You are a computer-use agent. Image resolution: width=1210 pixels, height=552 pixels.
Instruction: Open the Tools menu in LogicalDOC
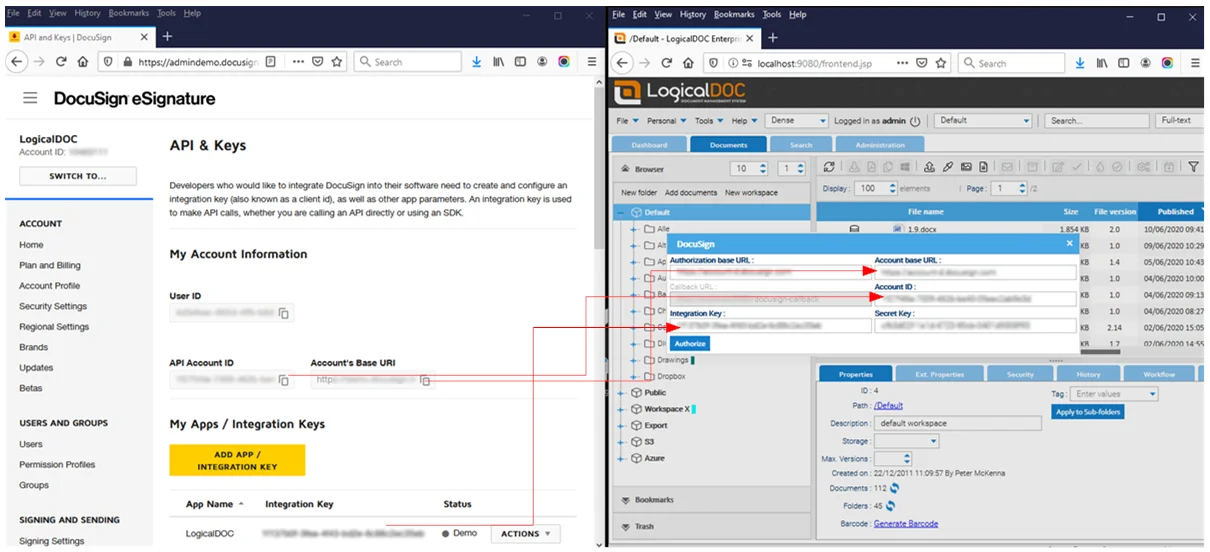(708, 121)
